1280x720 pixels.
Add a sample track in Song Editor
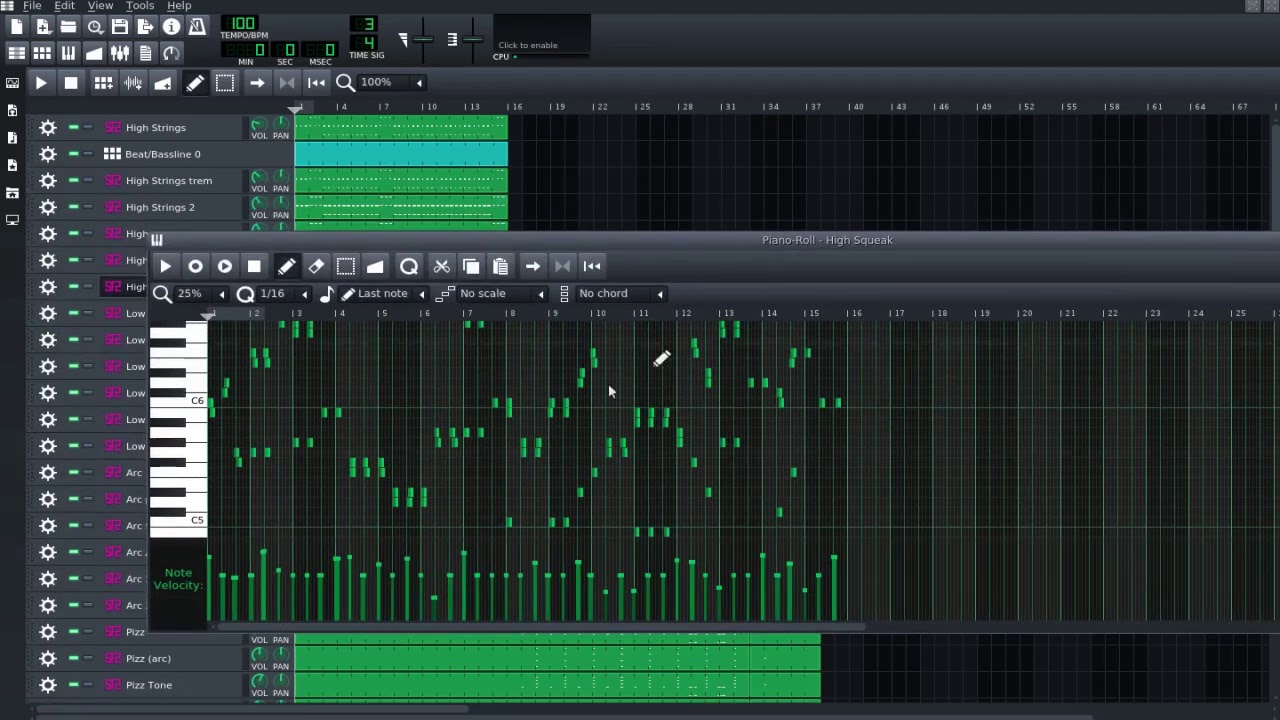point(133,83)
